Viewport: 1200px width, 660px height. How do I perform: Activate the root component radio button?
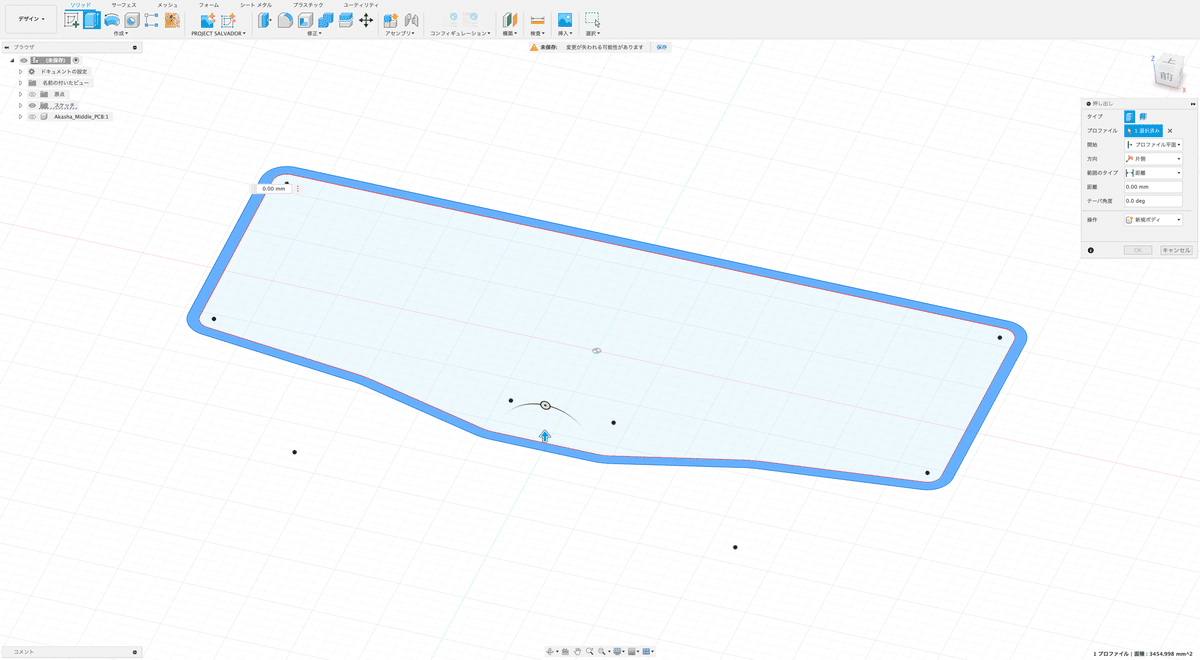tap(76, 60)
